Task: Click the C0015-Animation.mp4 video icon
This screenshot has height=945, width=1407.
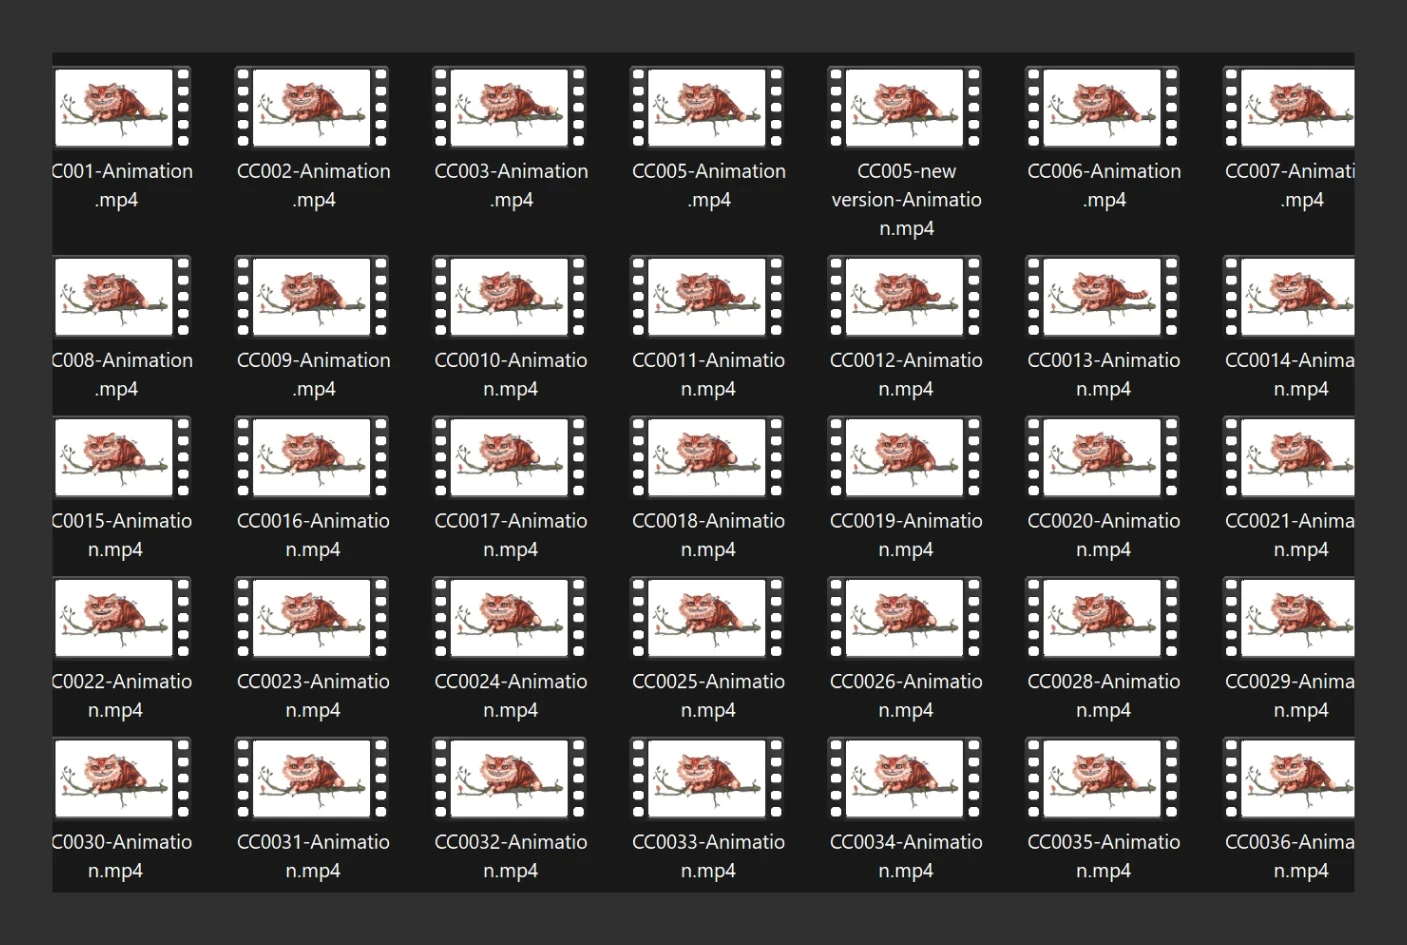Action: pos(122,458)
